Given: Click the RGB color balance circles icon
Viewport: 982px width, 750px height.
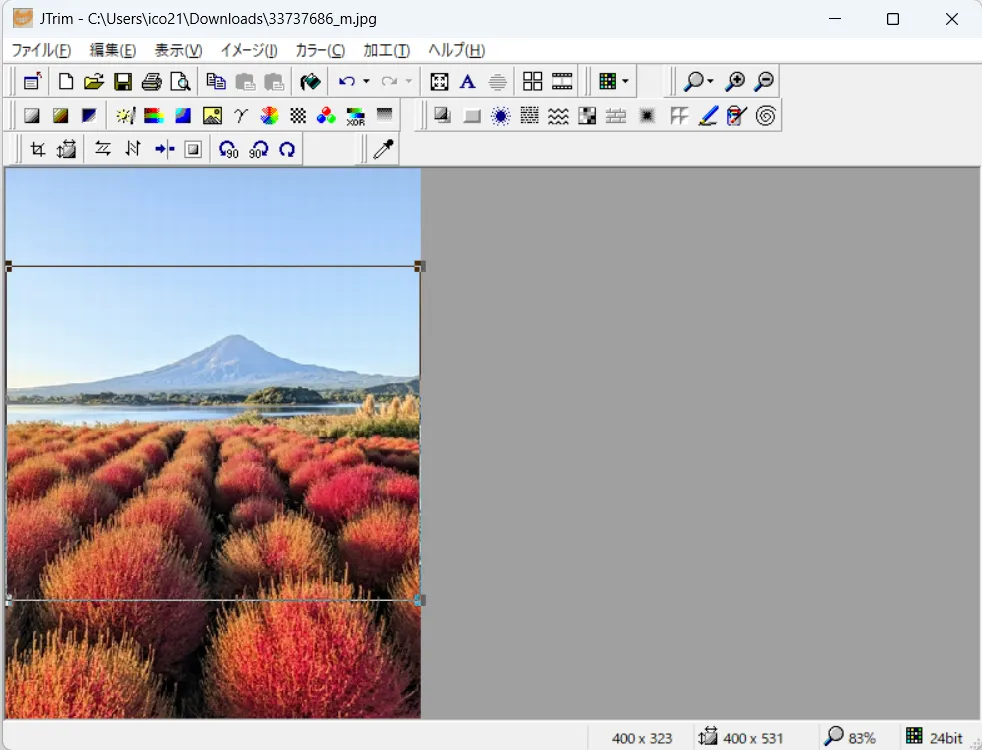Looking at the screenshot, I should click(326, 116).
